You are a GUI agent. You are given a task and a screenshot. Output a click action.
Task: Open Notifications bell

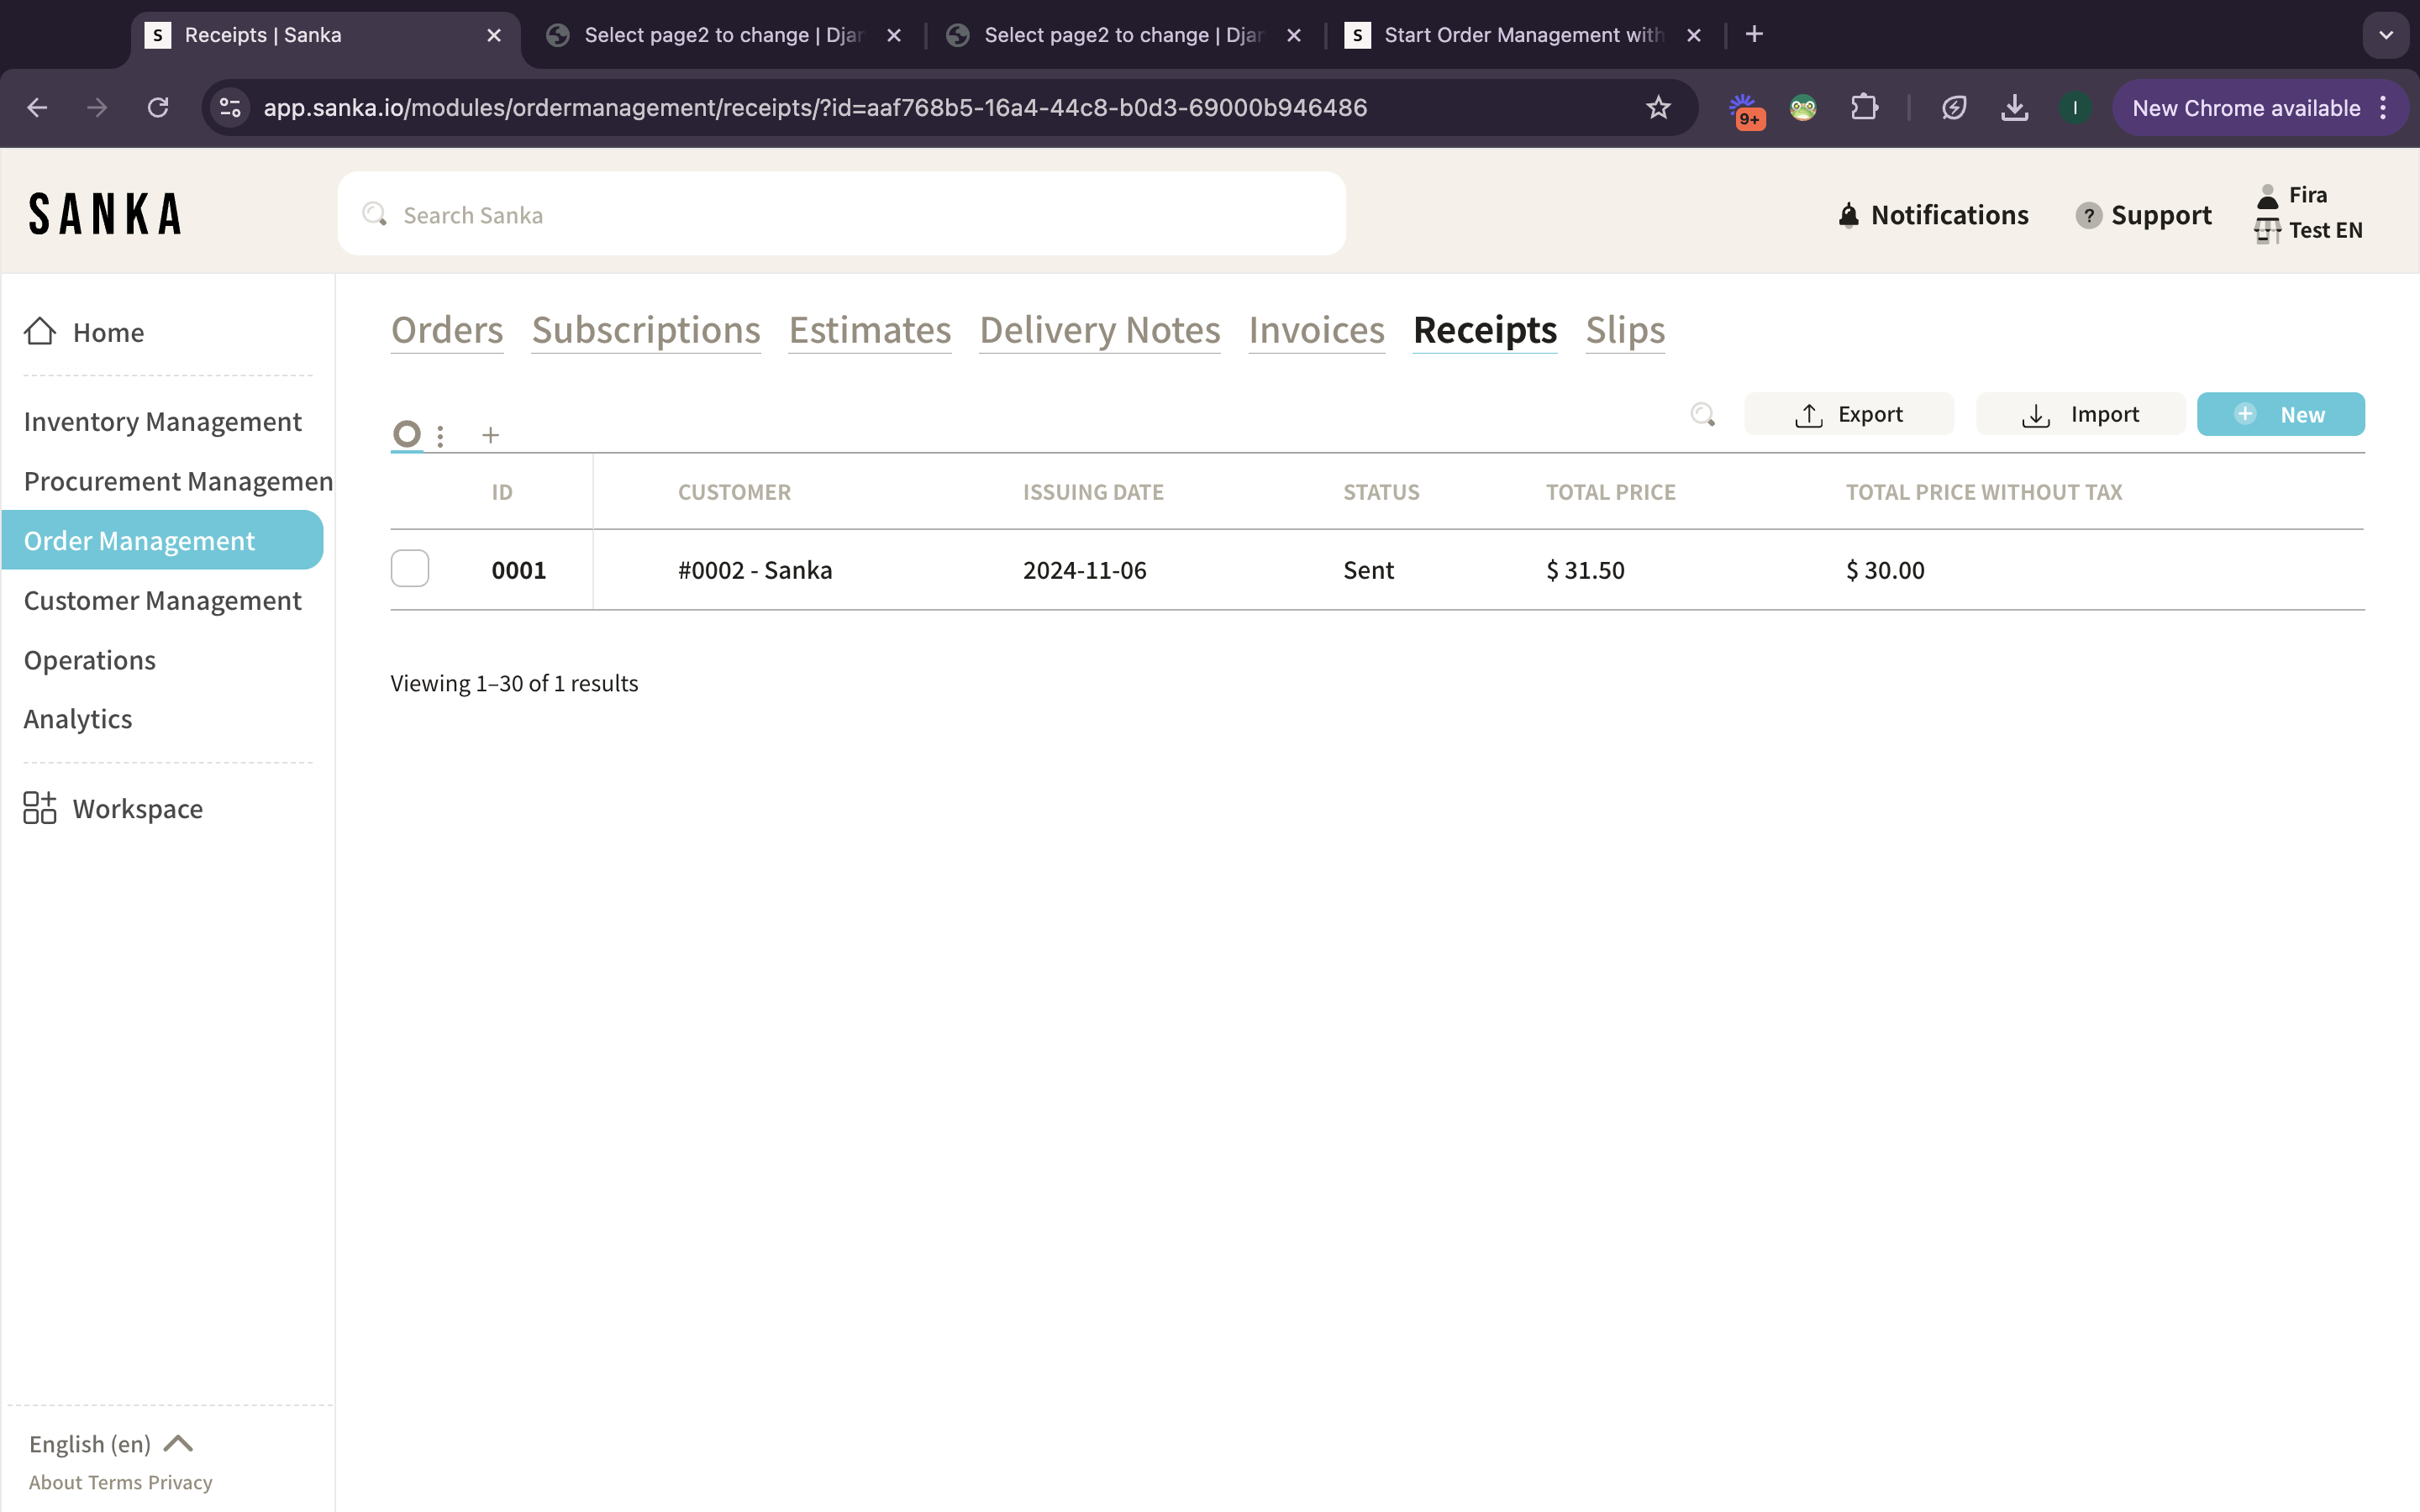(1848, 215)
